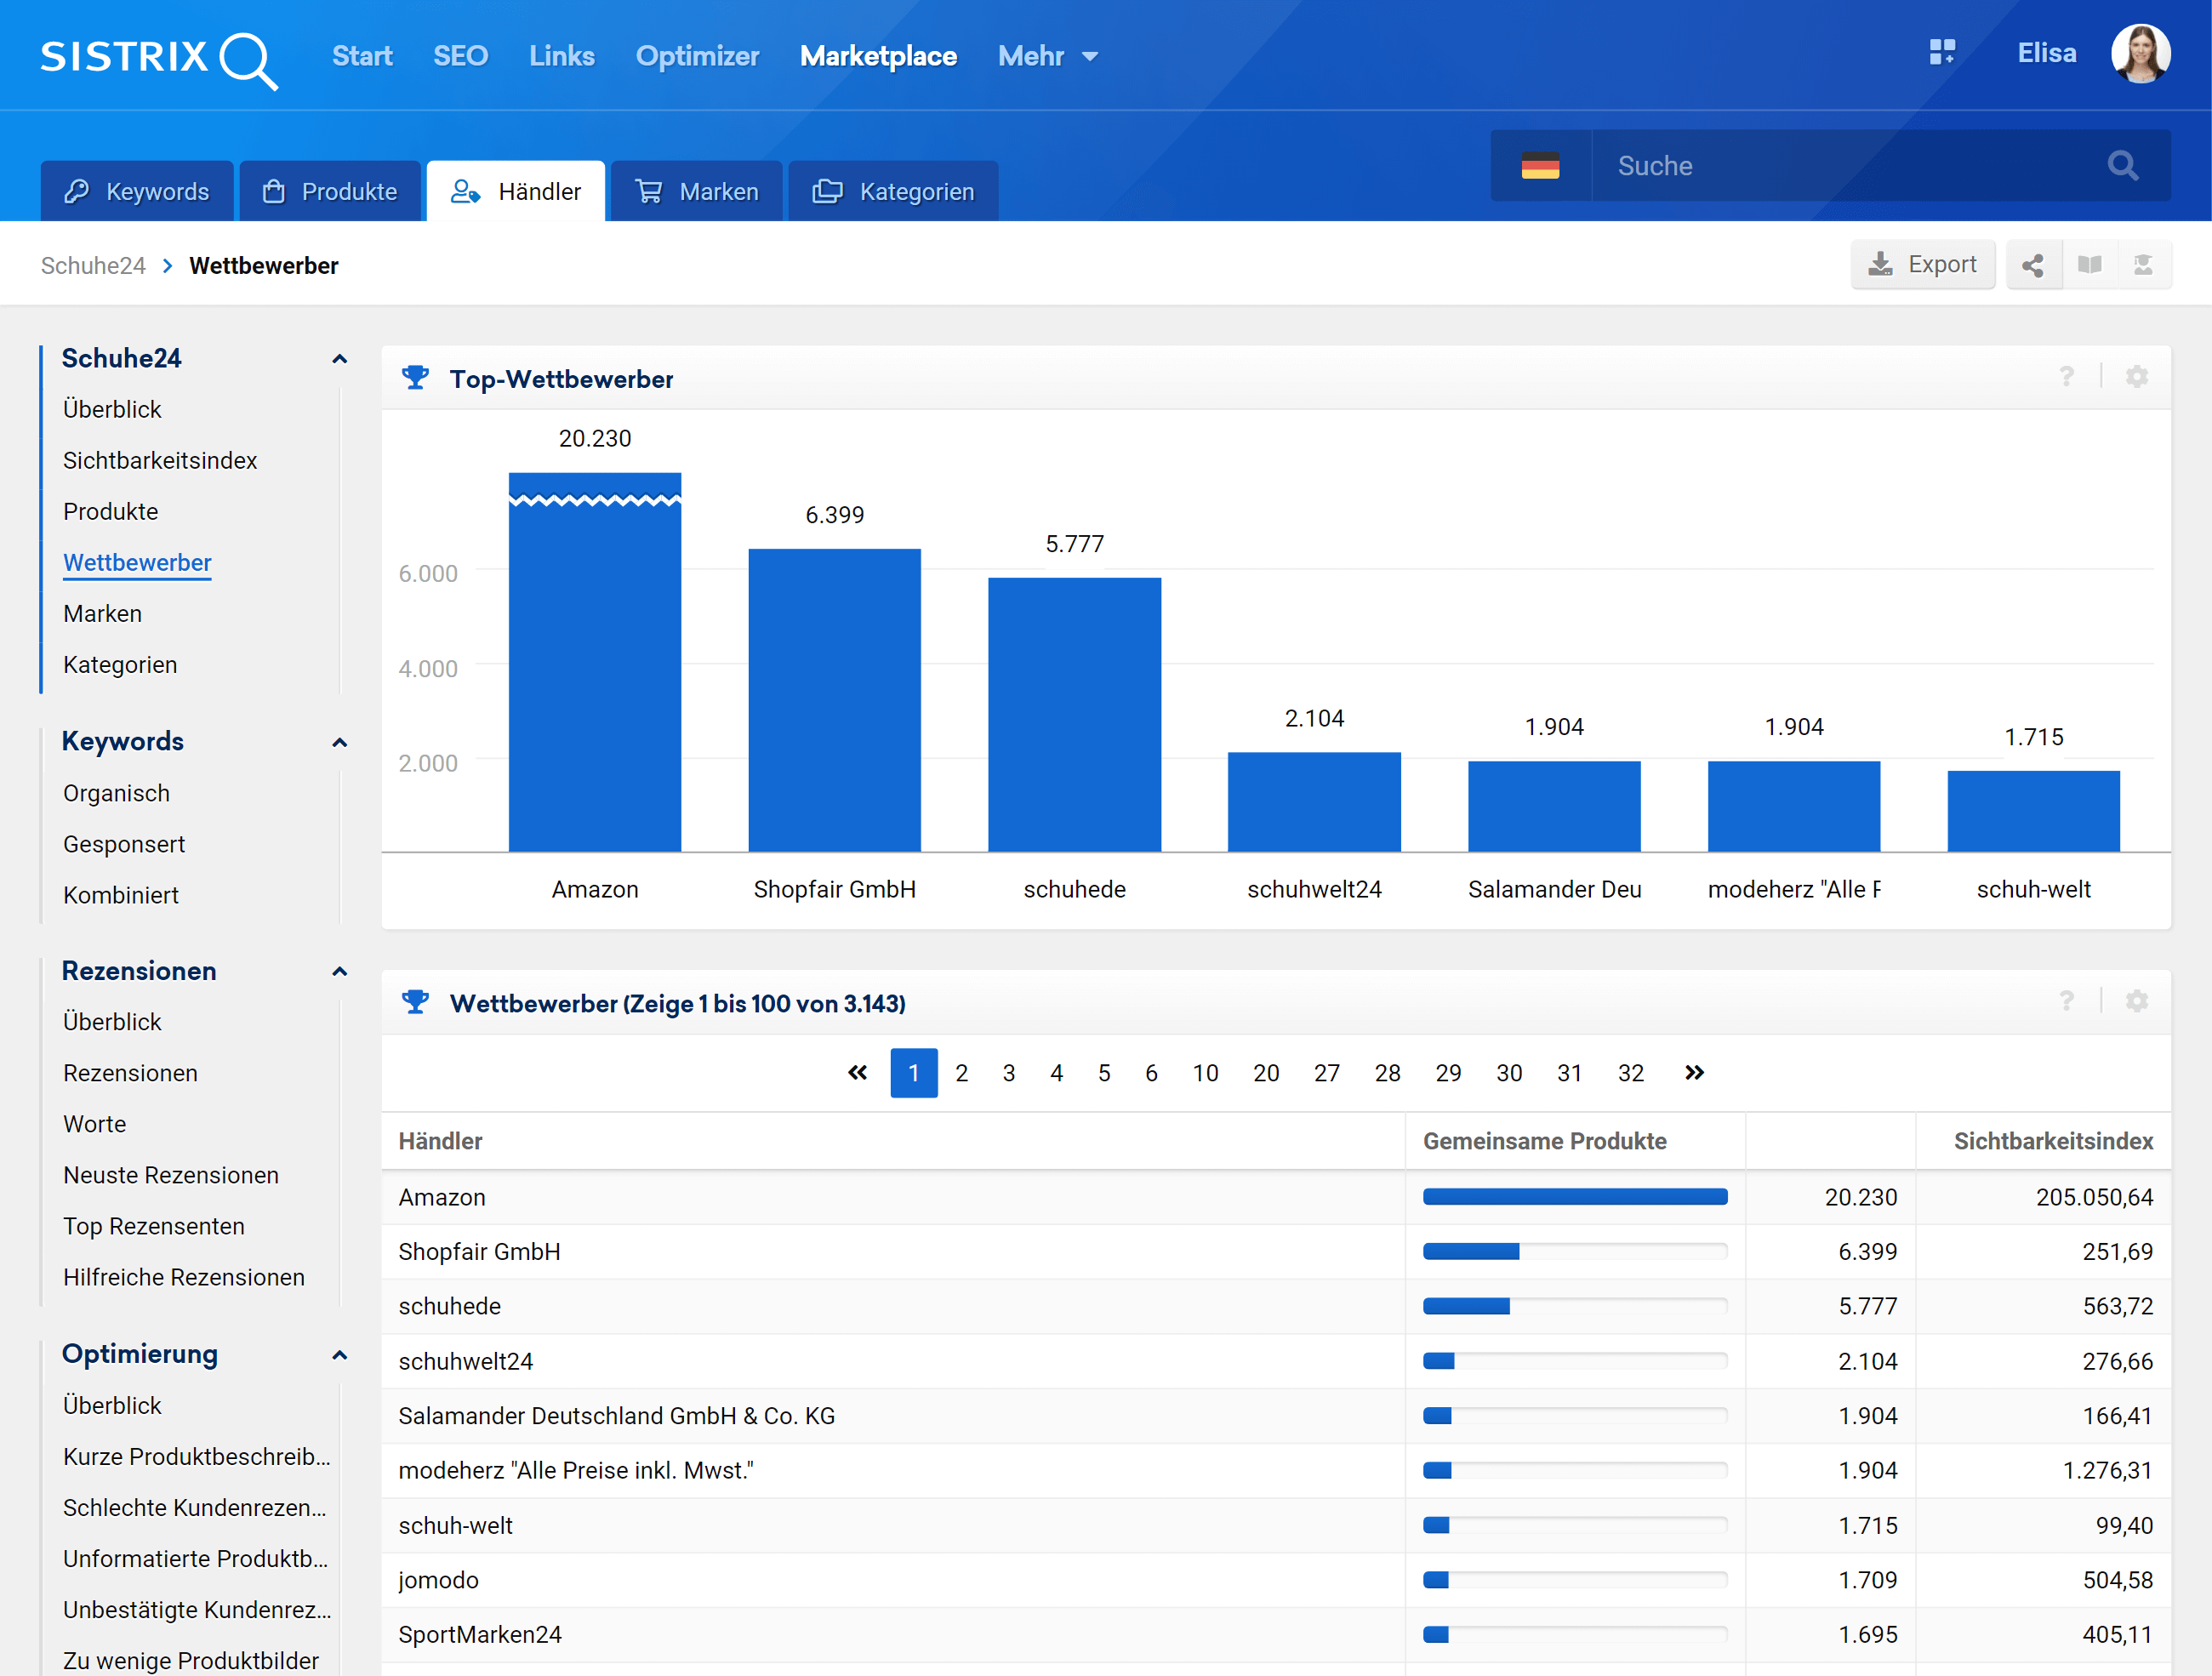Click the Export button

[1922, 265]
